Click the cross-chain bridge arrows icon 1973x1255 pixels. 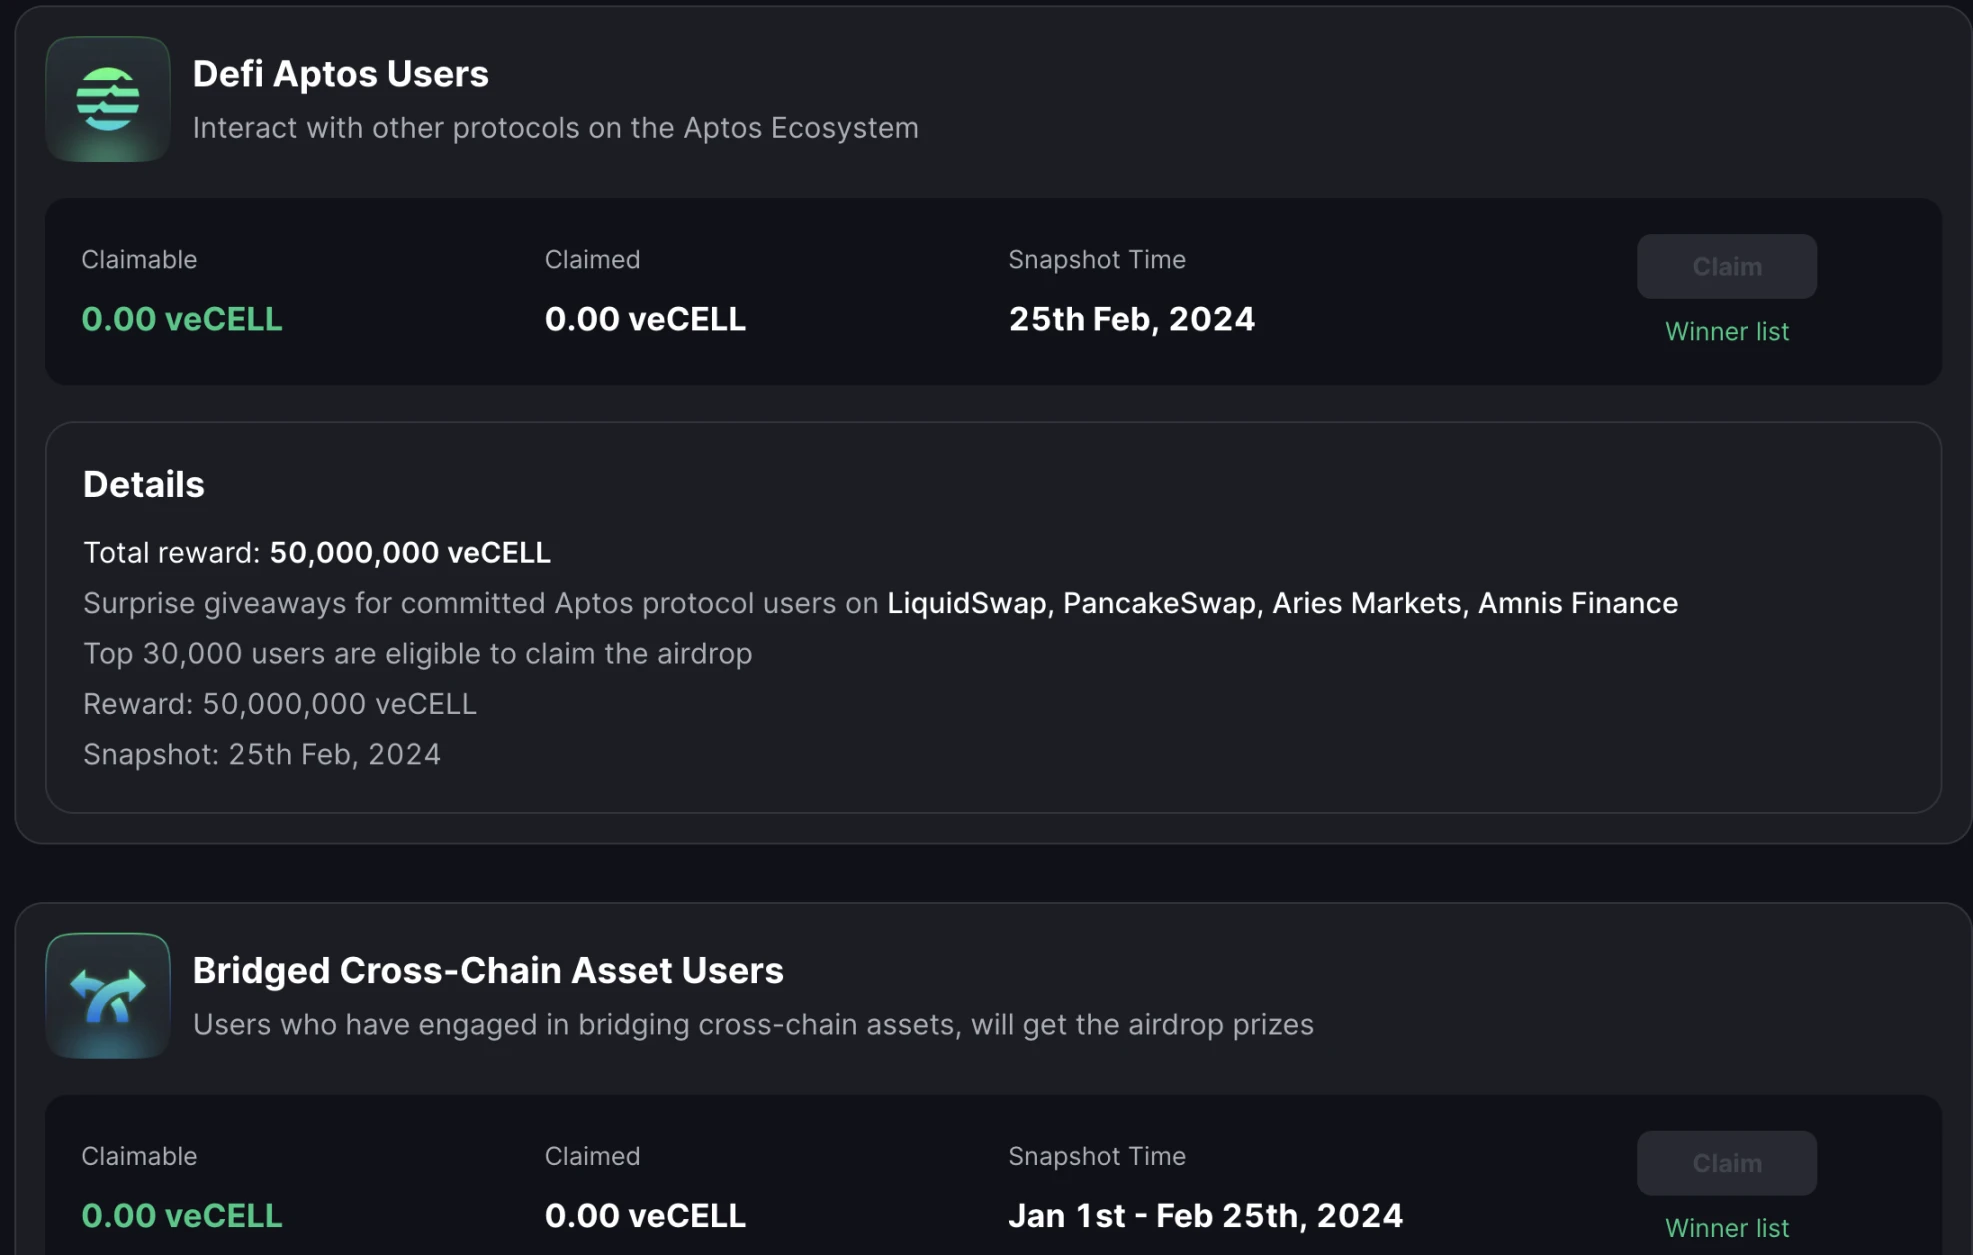[x=108, y=995]
